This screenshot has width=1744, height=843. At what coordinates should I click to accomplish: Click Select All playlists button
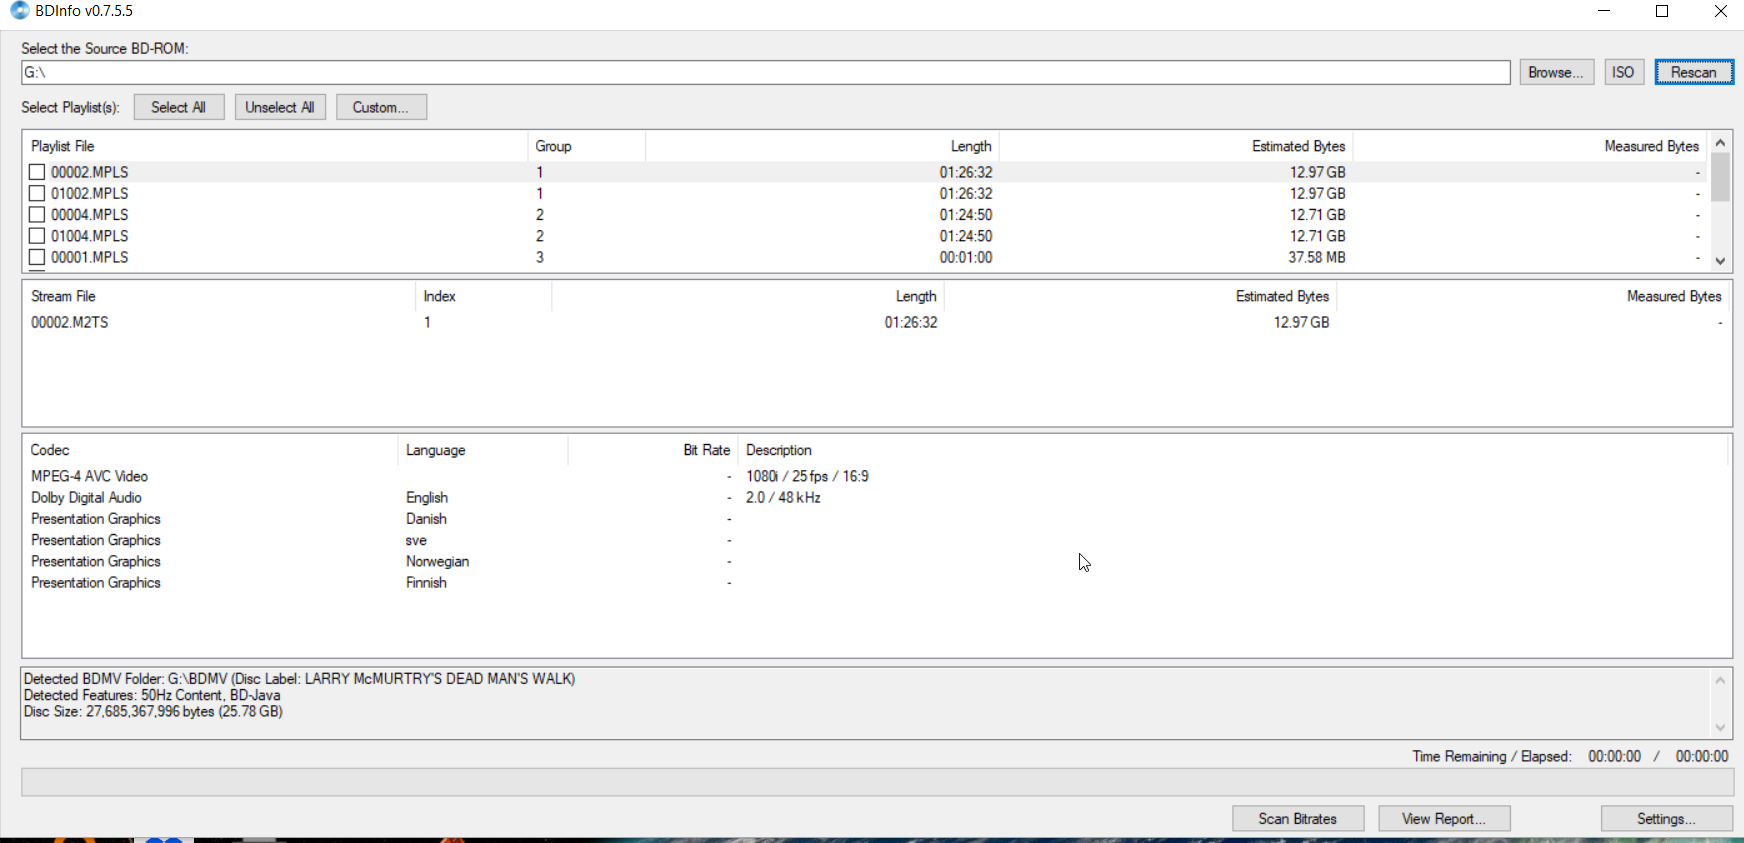click(179, 107)
